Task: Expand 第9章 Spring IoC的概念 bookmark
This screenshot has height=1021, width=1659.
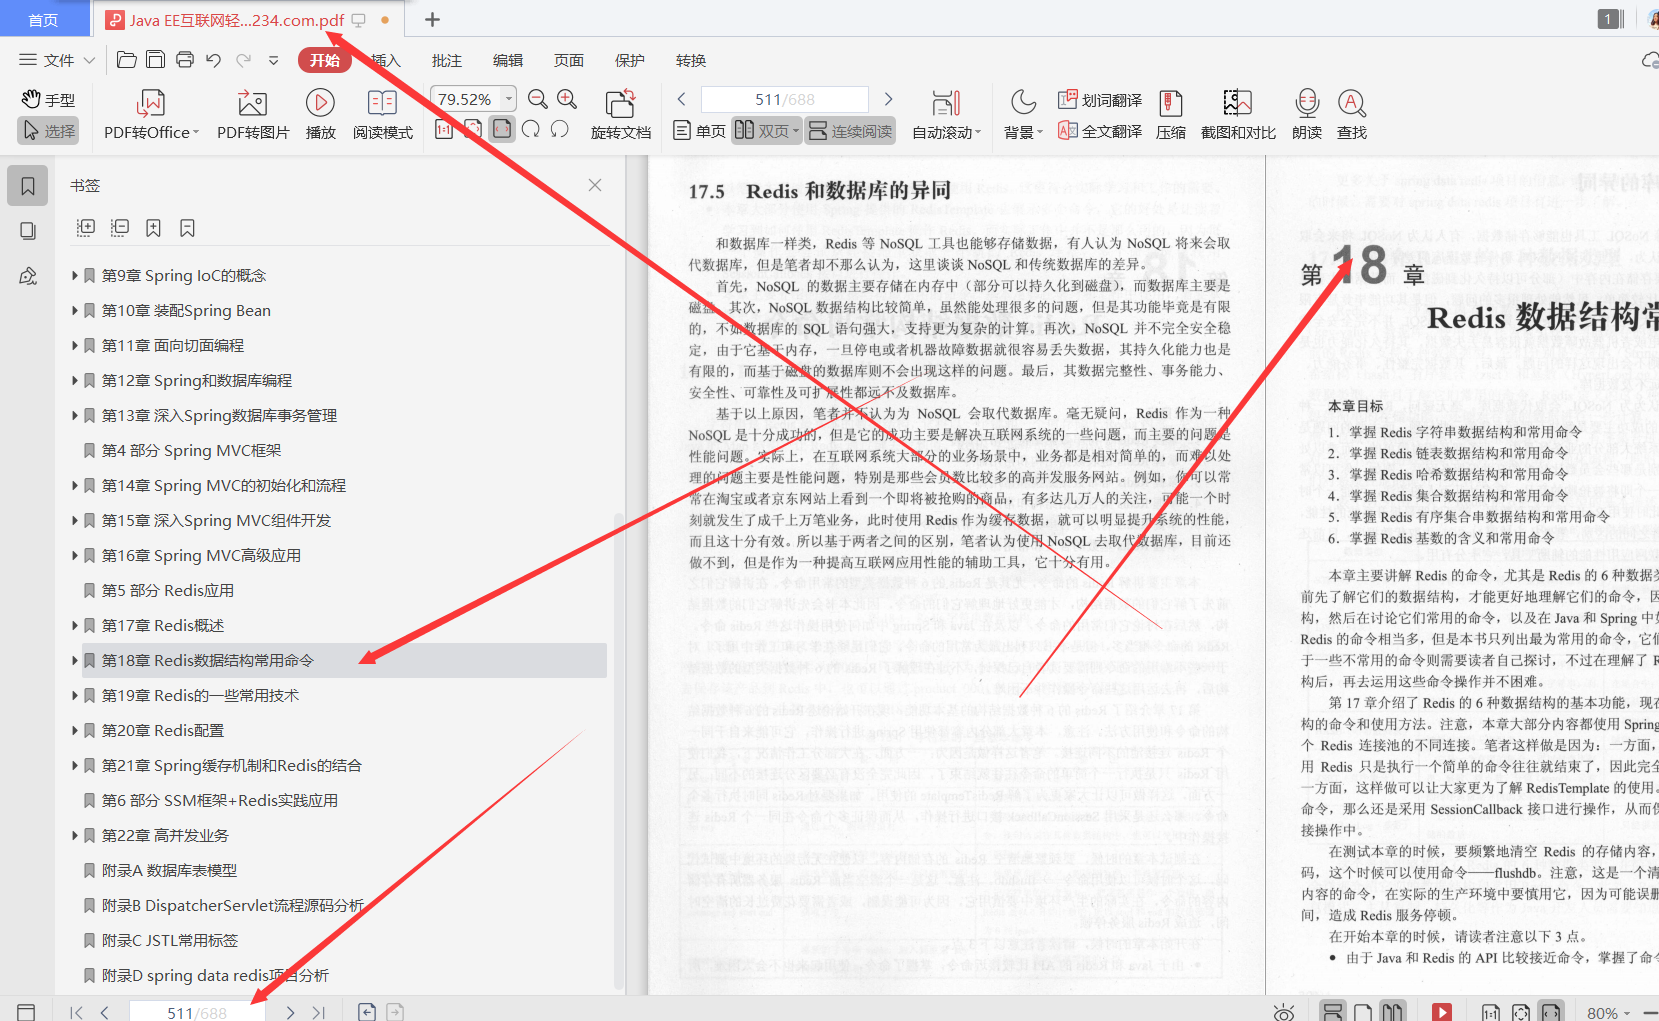Action: (x=75, y=275)
